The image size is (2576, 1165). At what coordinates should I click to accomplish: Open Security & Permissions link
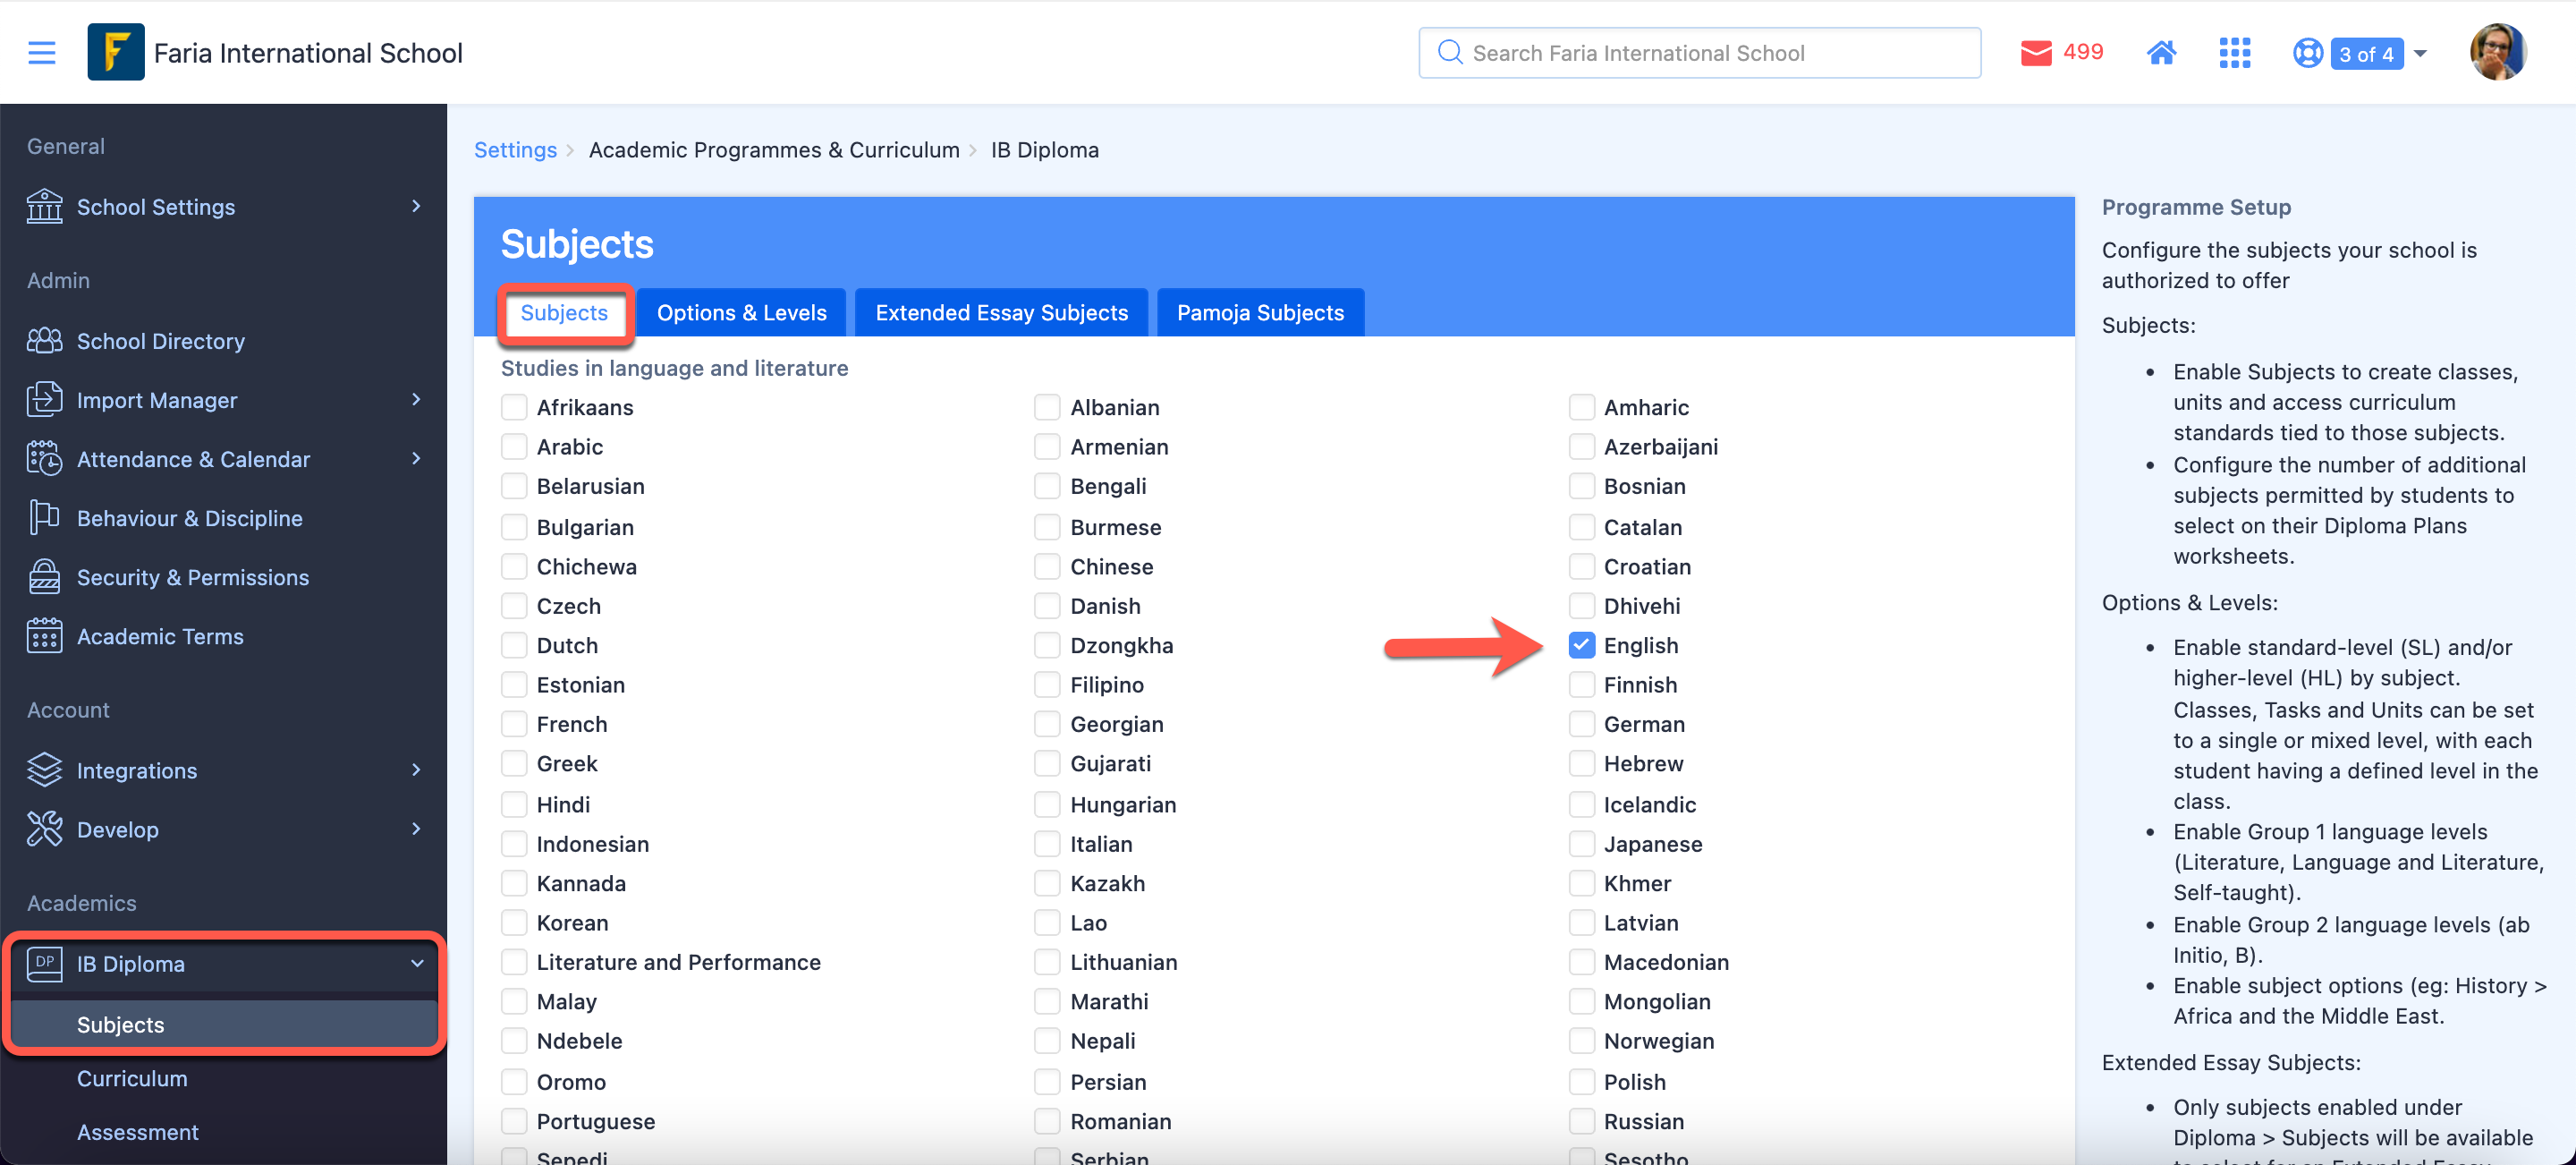tap(193, 576)
